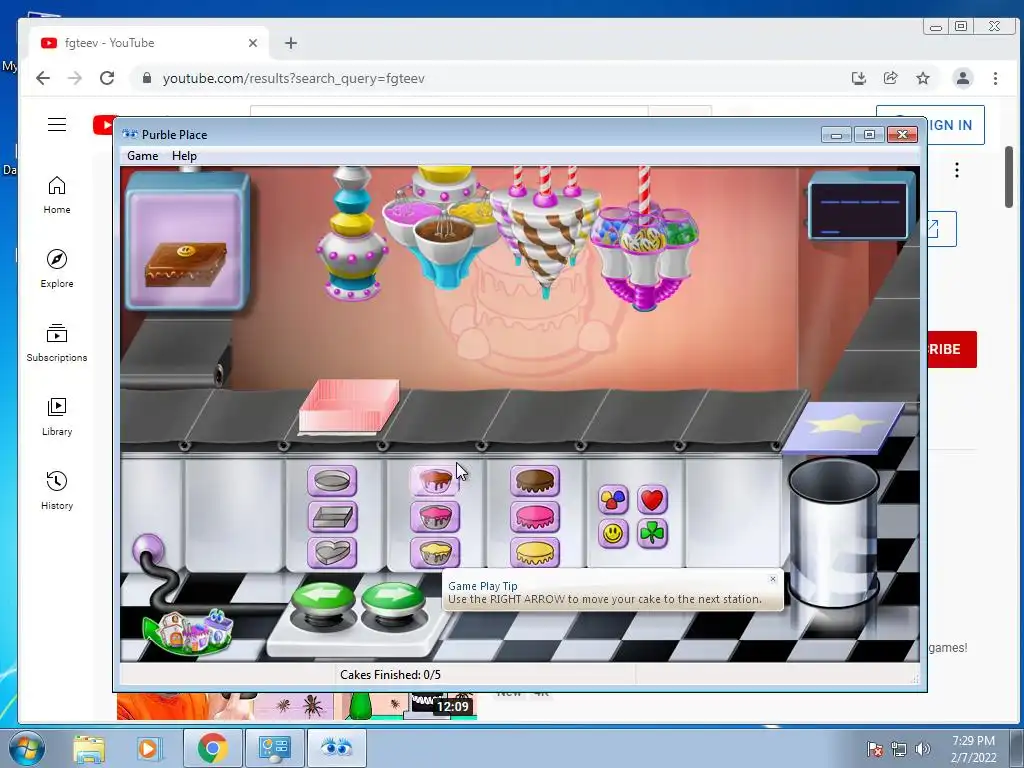Screen dimensions: 1024x768
Task: Choose chocolate batter flavor button
Action: click(x=435, y=481)
